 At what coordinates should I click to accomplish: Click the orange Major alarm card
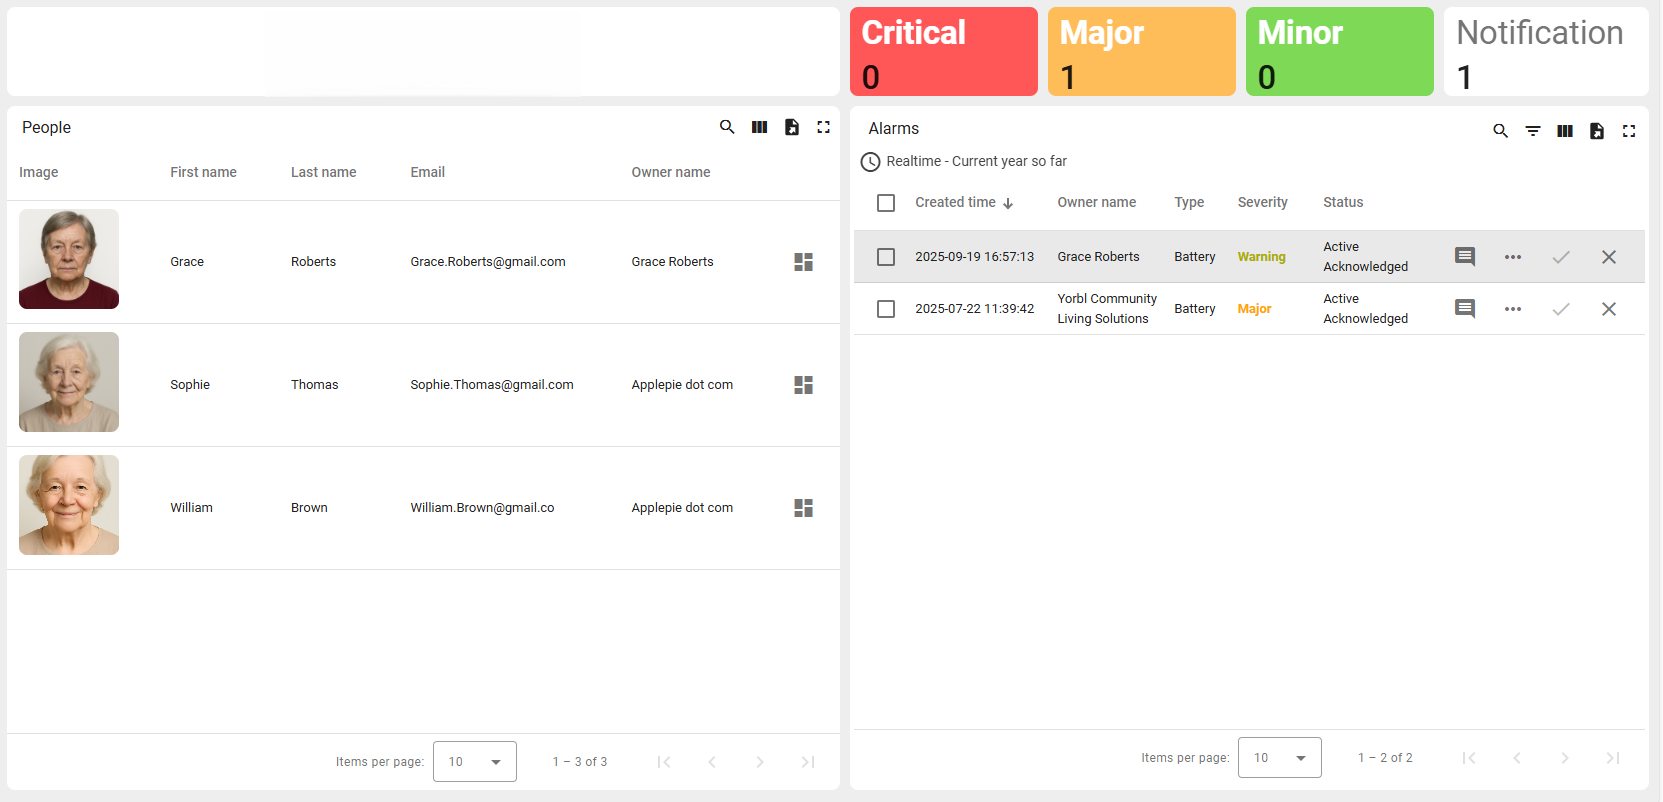[1141, 52]
